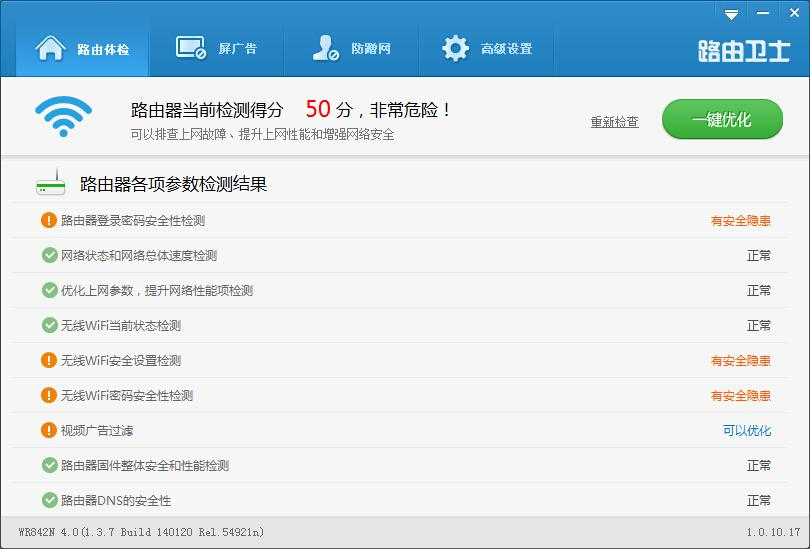This screenshot has width=810, height=549.
Task: Click green check icon for 无线WiFi当前状态检测
Action: (50, 325)
